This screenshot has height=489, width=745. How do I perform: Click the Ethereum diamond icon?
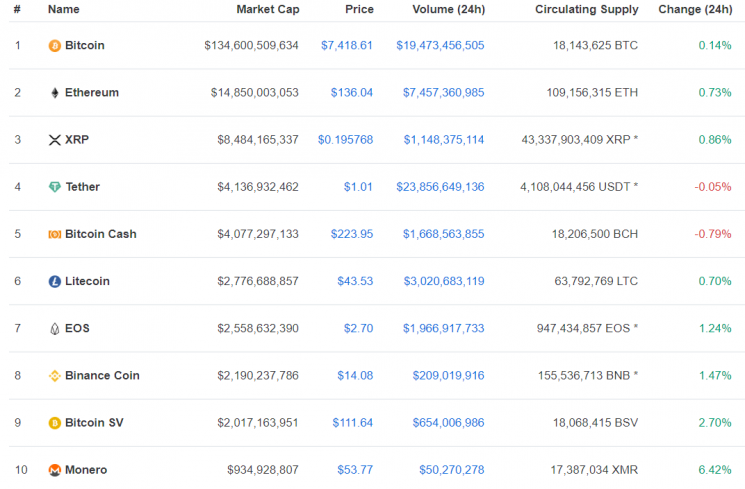coord(55,93)
